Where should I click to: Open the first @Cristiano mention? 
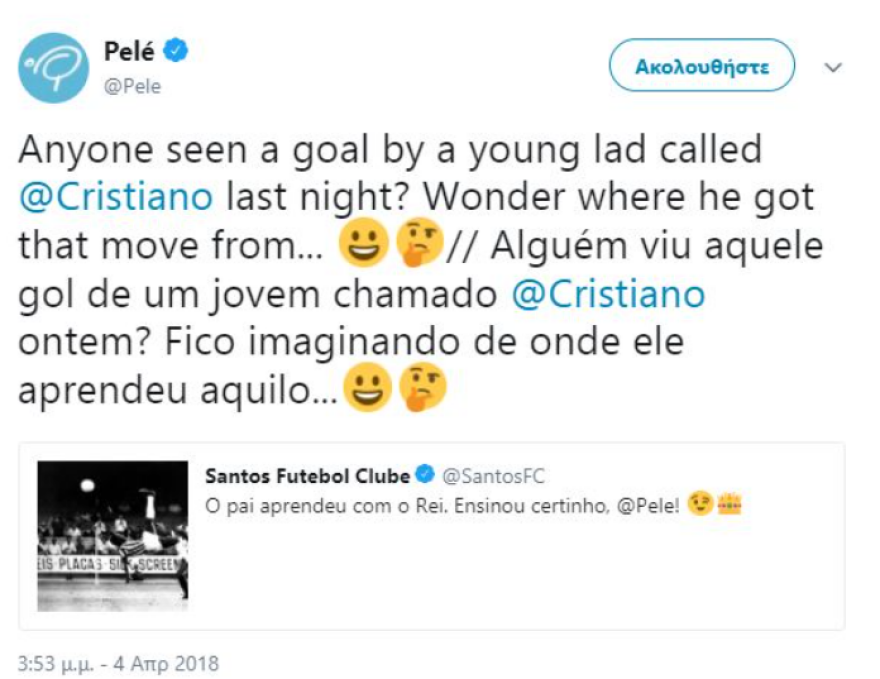pos(116,197)
